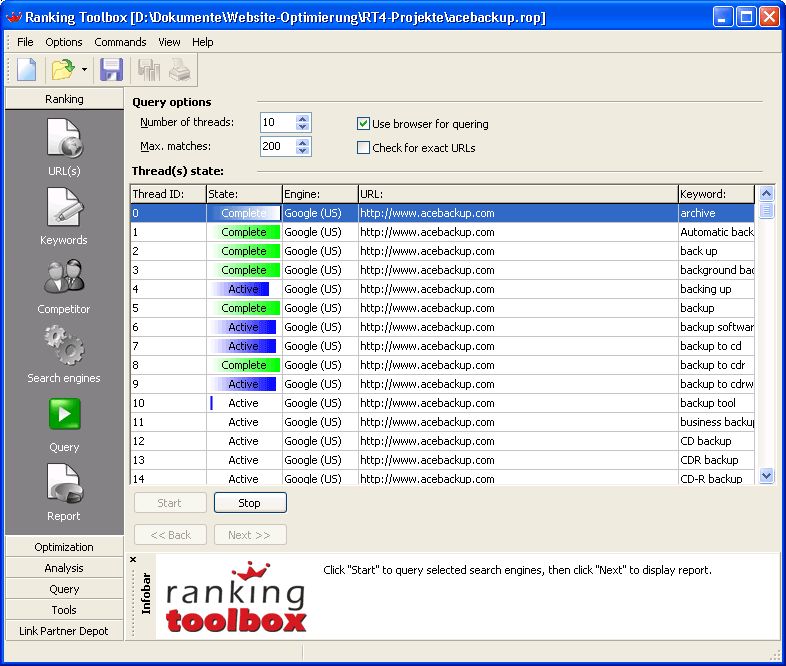Click the green Query play icon

pyautogui.click(x=64, y=414)
